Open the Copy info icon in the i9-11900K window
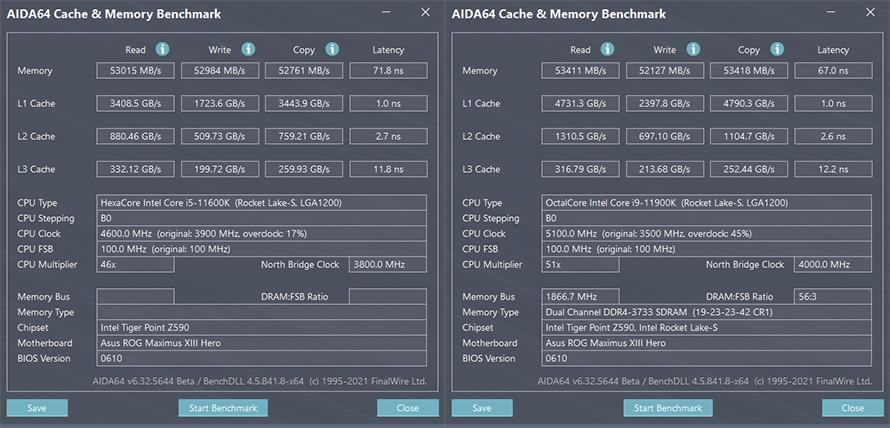890x428 pixels. [x=777, y=49]
